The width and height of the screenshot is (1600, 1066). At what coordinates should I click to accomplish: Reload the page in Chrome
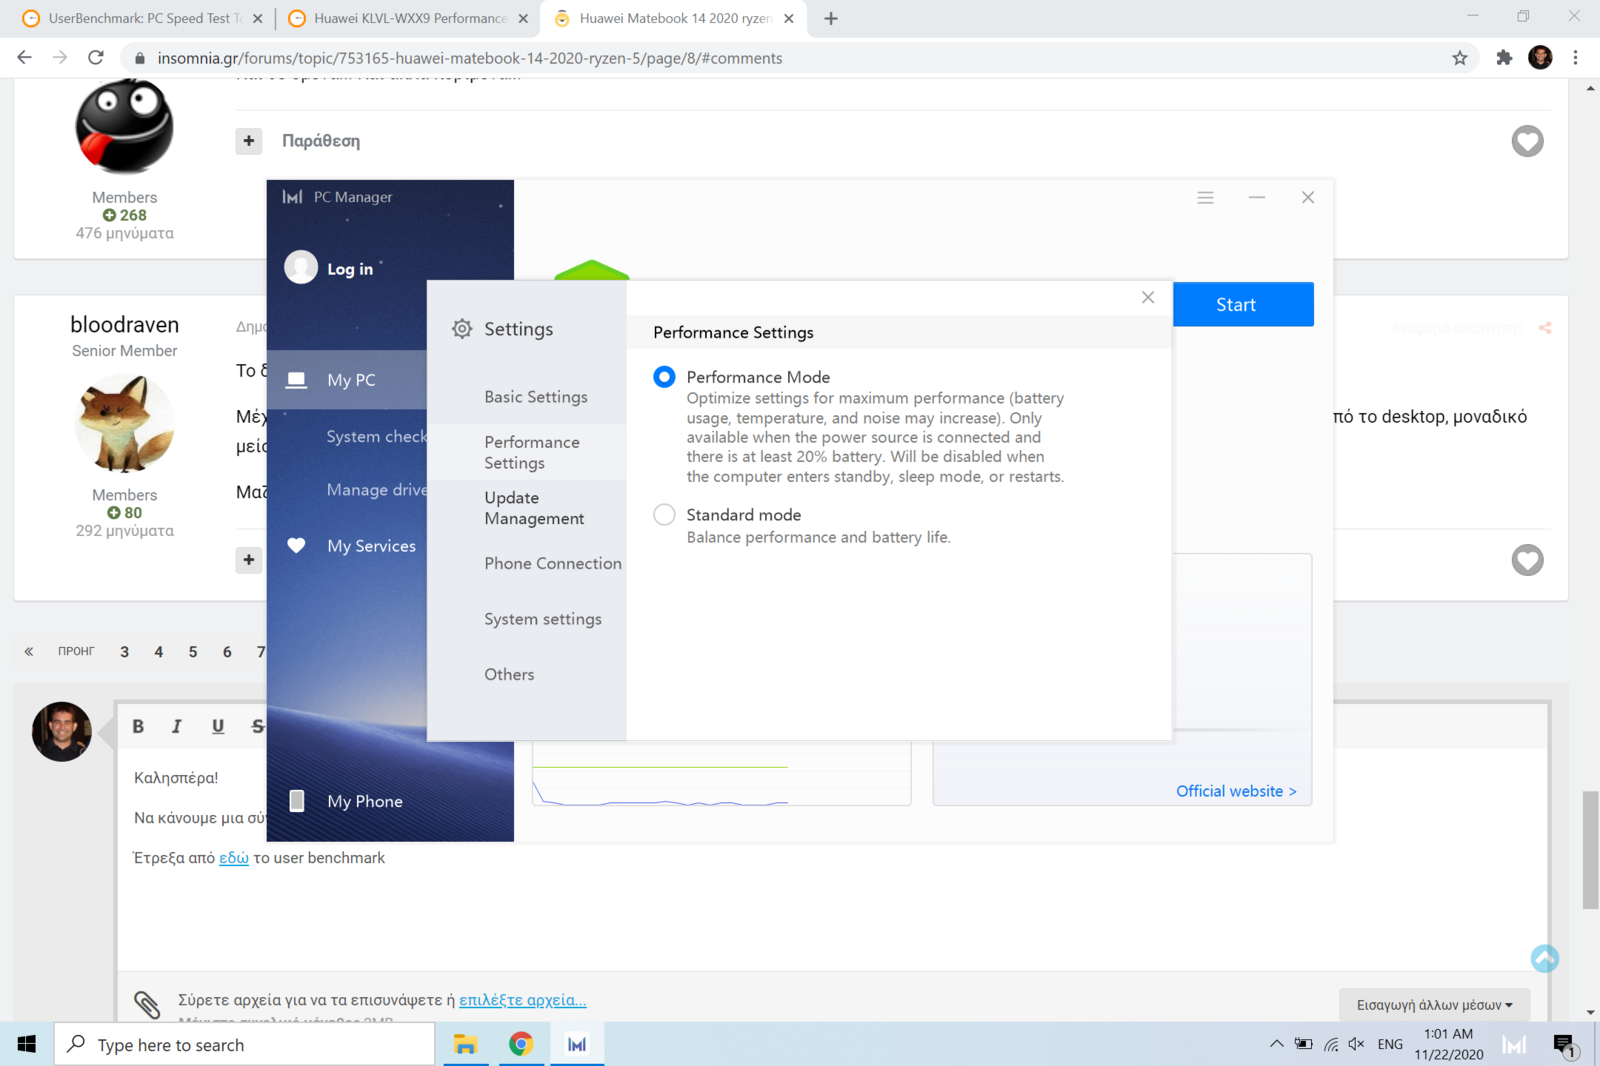click(96, 58)
